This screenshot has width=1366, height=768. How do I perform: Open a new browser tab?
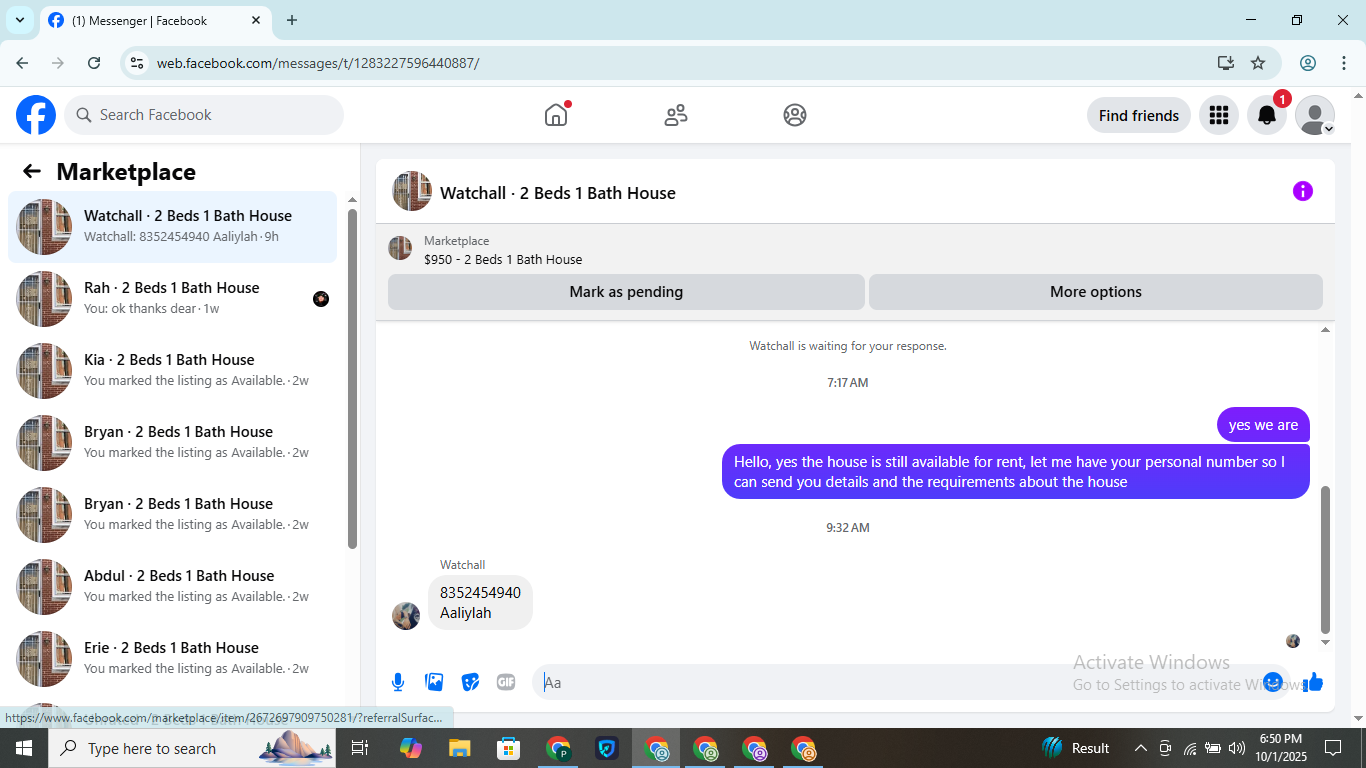click(x=292, y=20)
